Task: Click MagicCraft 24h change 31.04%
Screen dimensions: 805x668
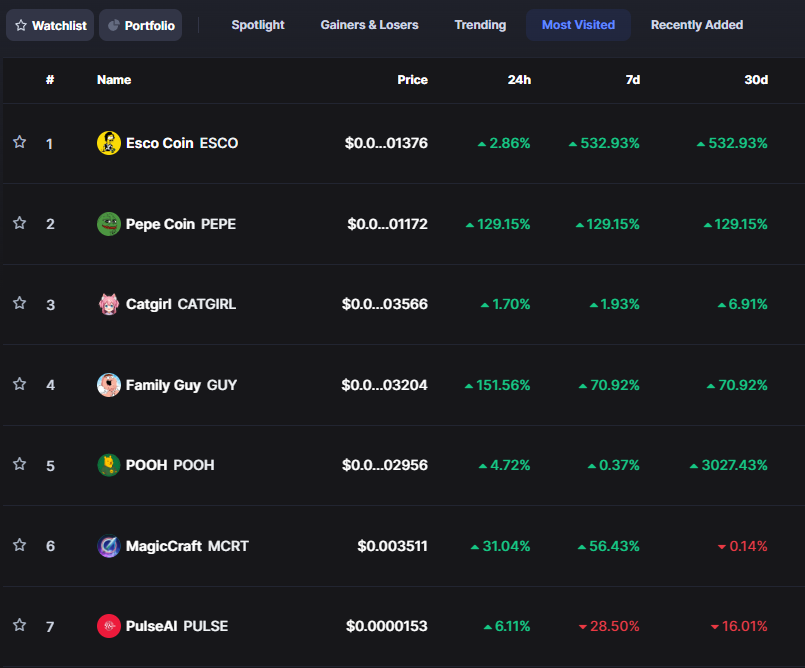Action: (x=501, y=546)
